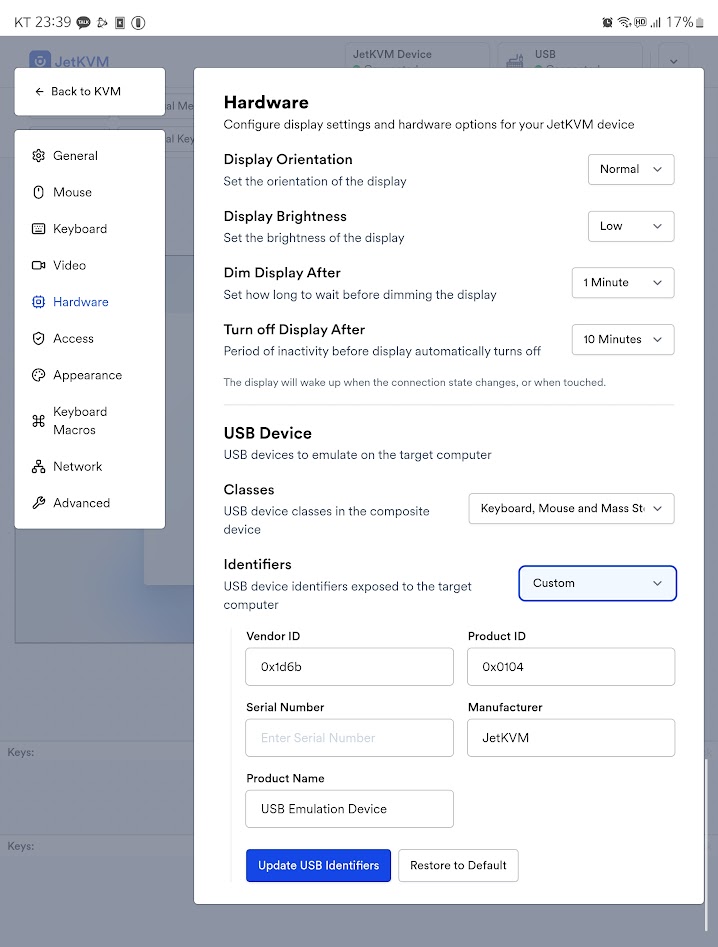Open the Display Brightness dropdown
Screen dimensions: 718x947
coord(631,226)
